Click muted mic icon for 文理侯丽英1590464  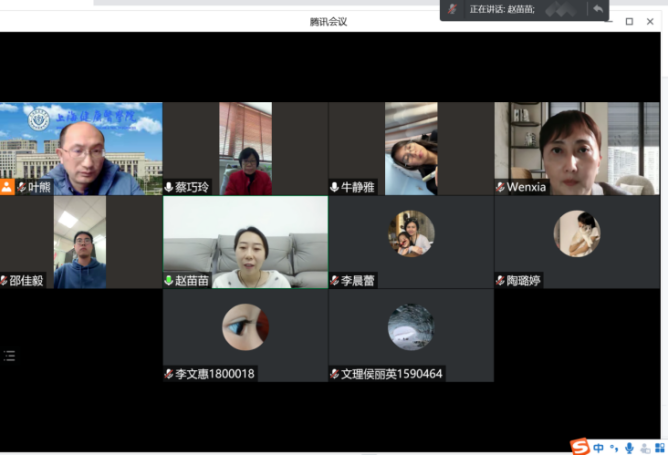(x=335, y=374)
